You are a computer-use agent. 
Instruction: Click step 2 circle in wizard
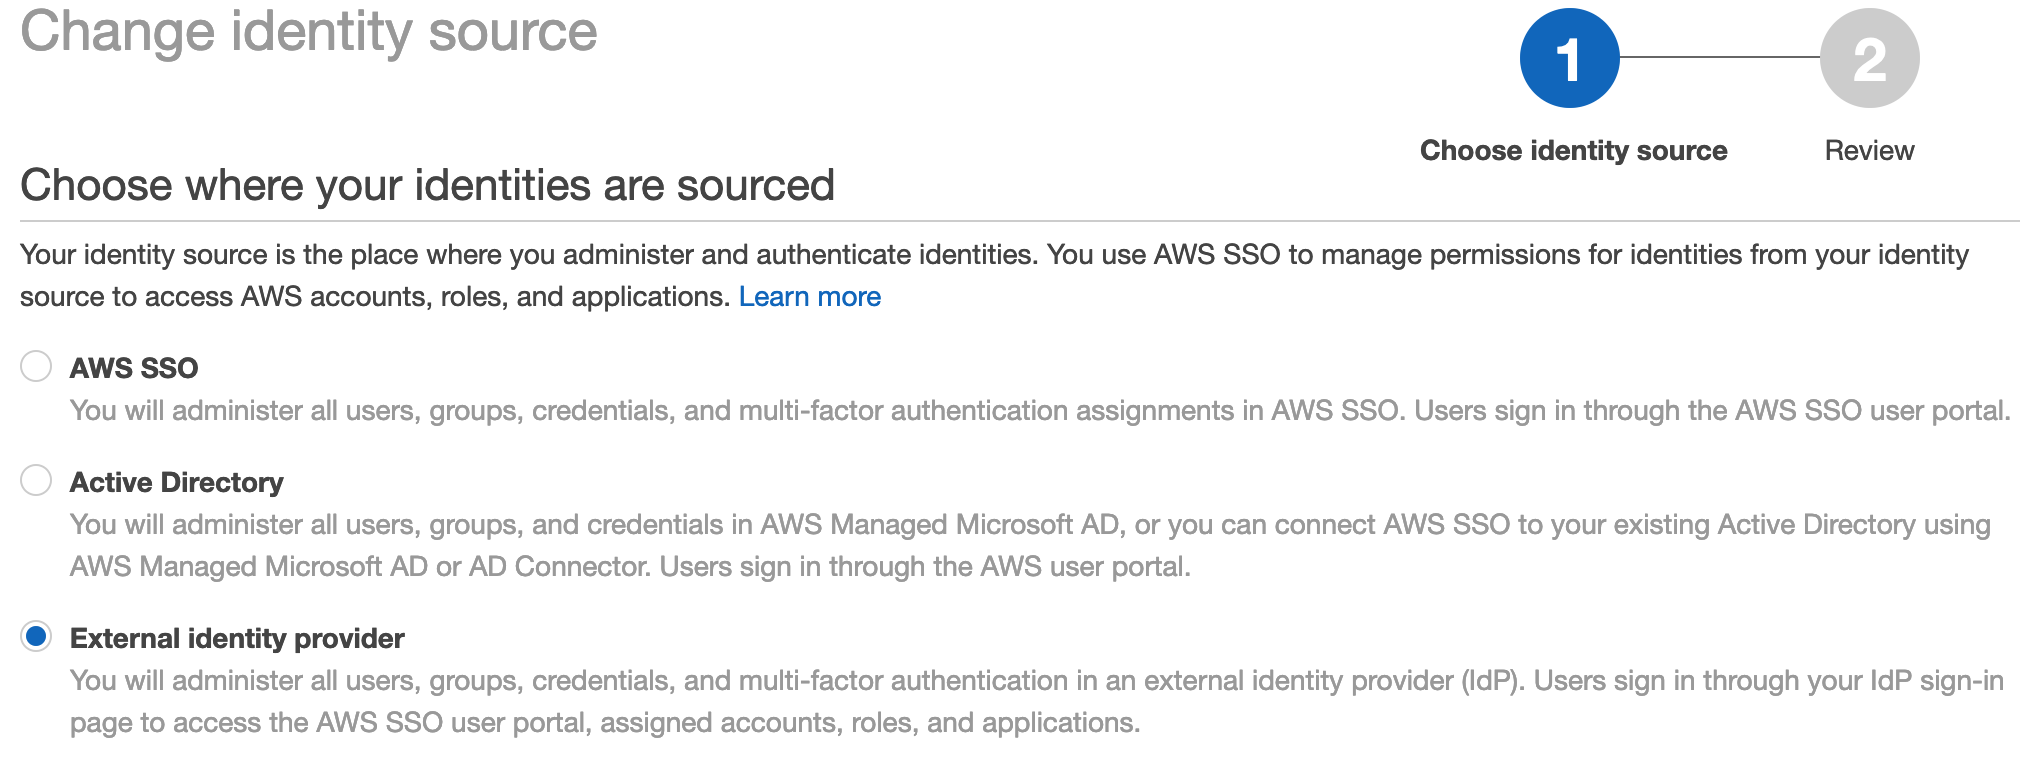pos(1869,58)
